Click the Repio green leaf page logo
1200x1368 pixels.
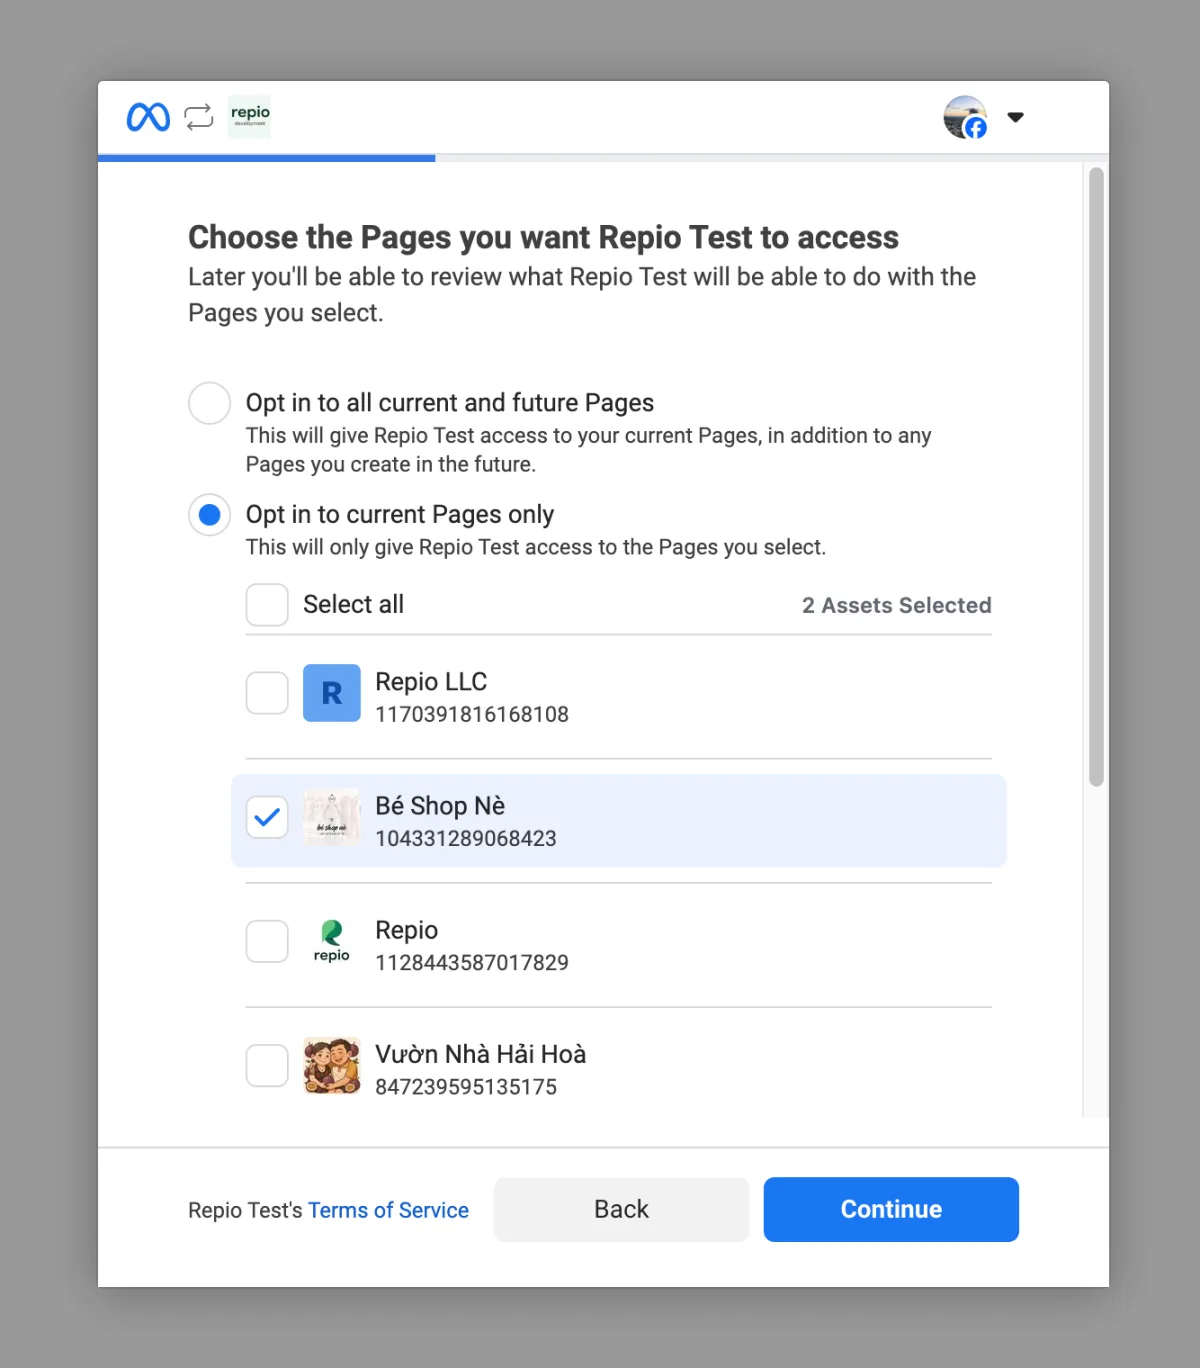(x=332, y=941)
